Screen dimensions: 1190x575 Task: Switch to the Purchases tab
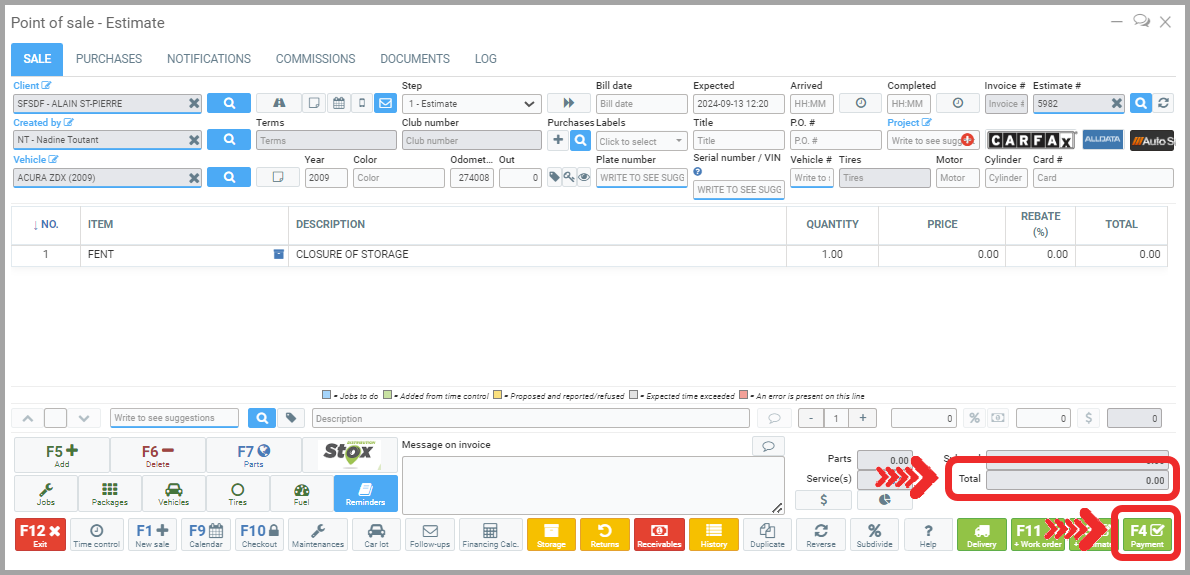click(109, 59)
